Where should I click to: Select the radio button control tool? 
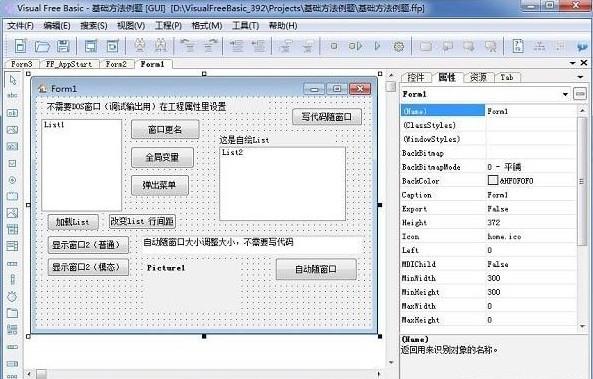[12, 180]
